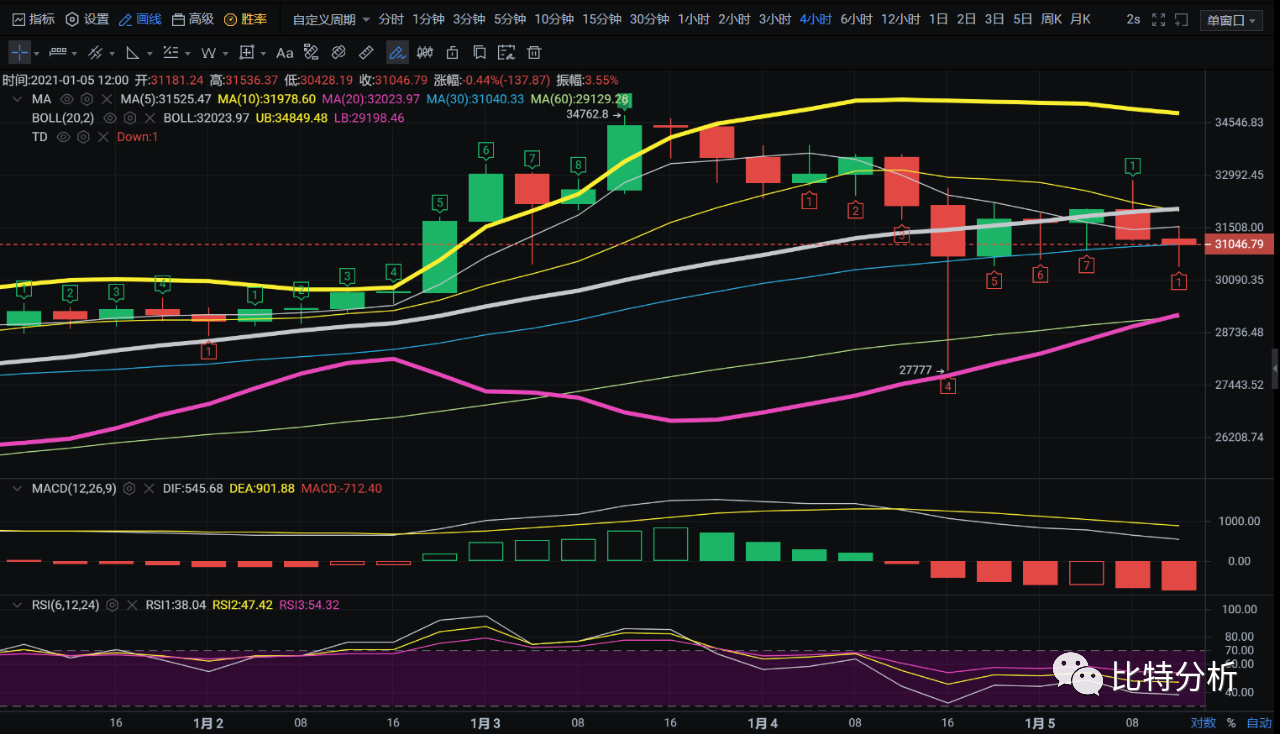Open the 设置 settings button
Screen dimensions: 1280x734
tap(87, 19)
